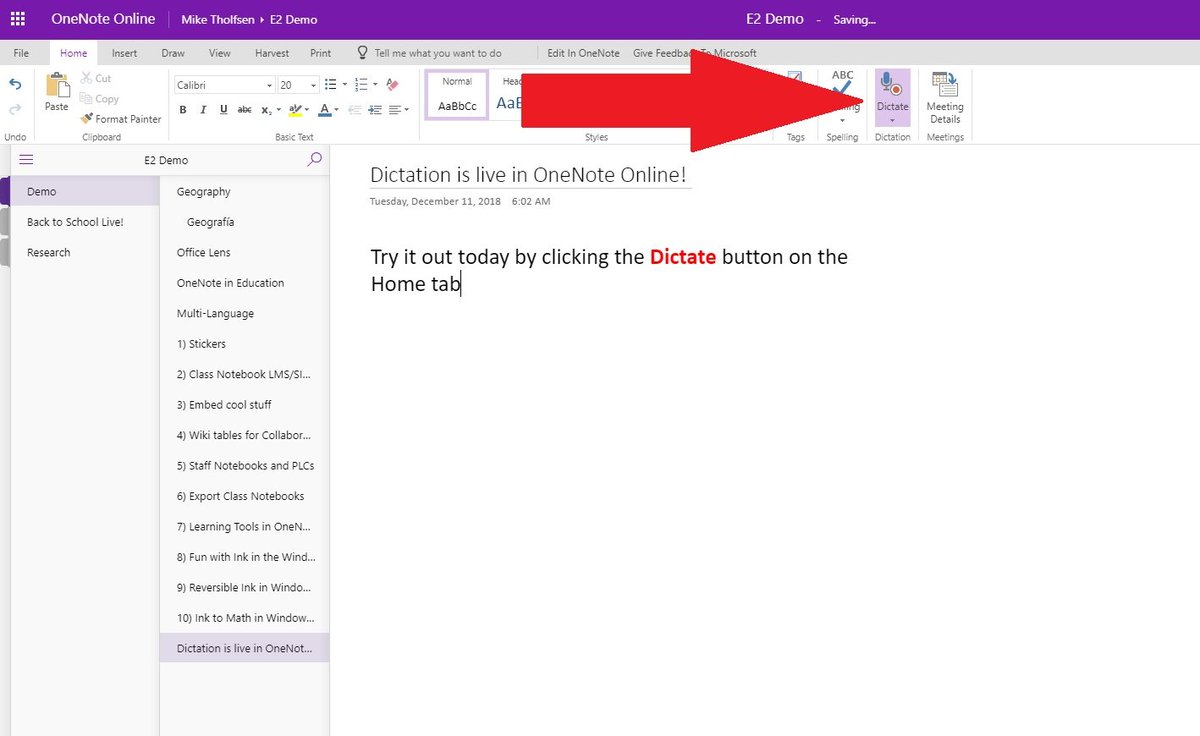Open the OneNote in Education page
This screenshot has height=736, width=1200.
tap(244, 283)
